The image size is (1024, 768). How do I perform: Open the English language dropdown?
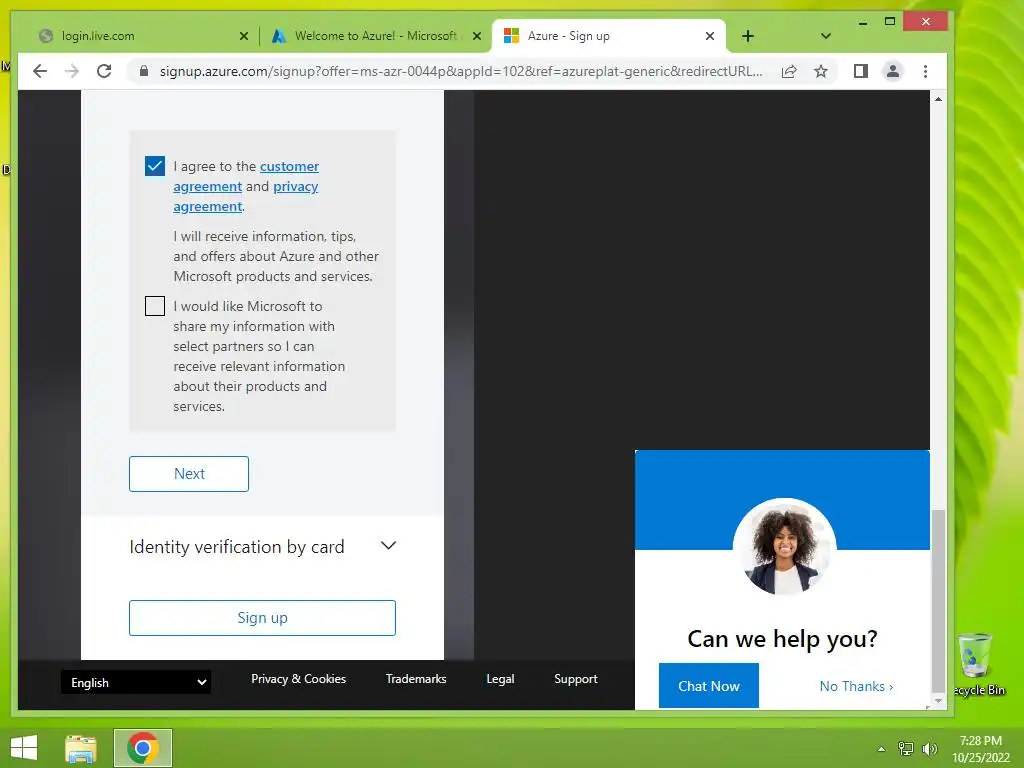pos(136,682)
